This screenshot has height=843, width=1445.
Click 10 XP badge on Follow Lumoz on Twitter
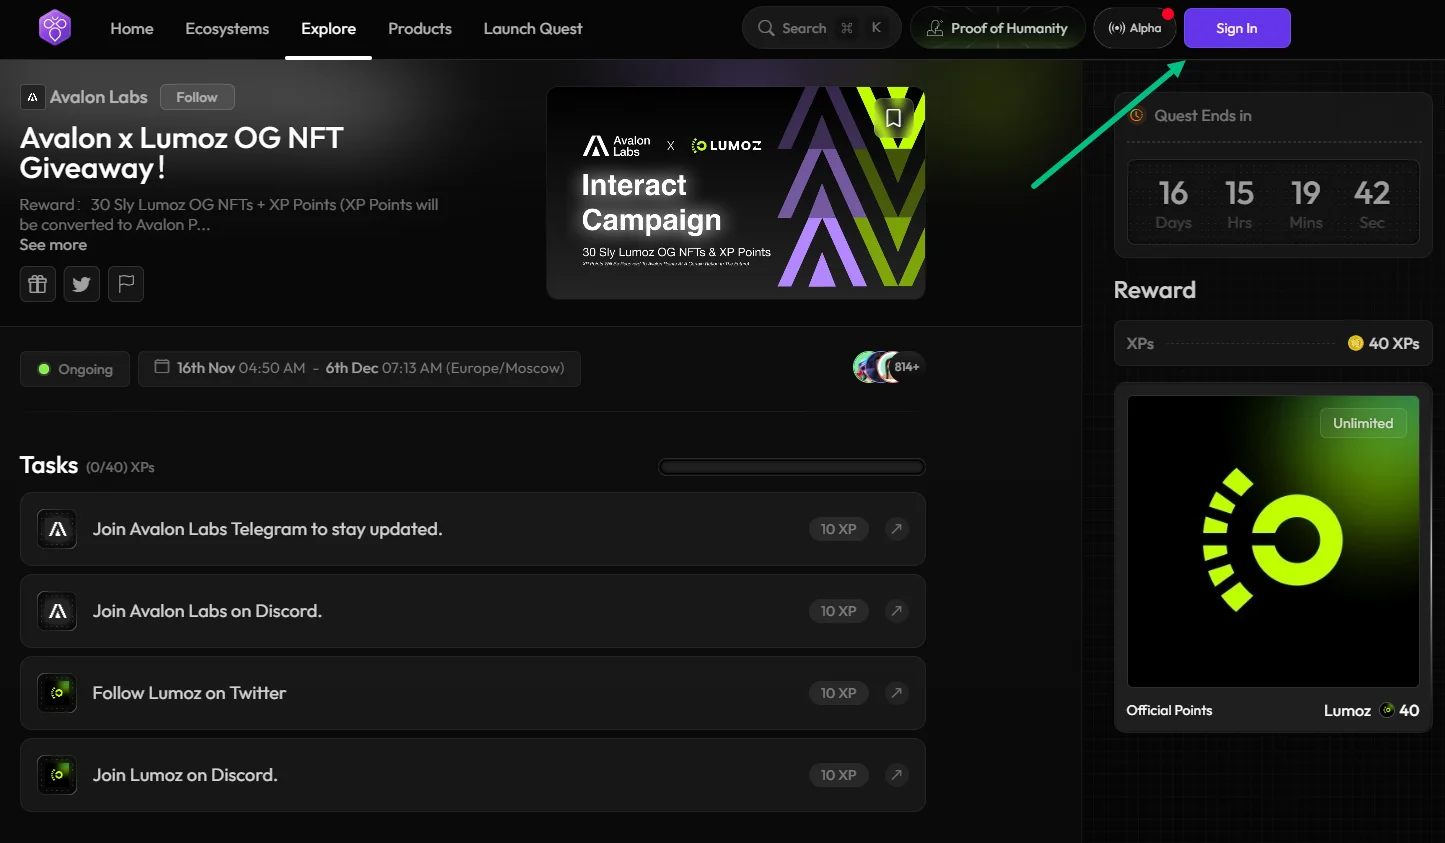tap(838, 693)
